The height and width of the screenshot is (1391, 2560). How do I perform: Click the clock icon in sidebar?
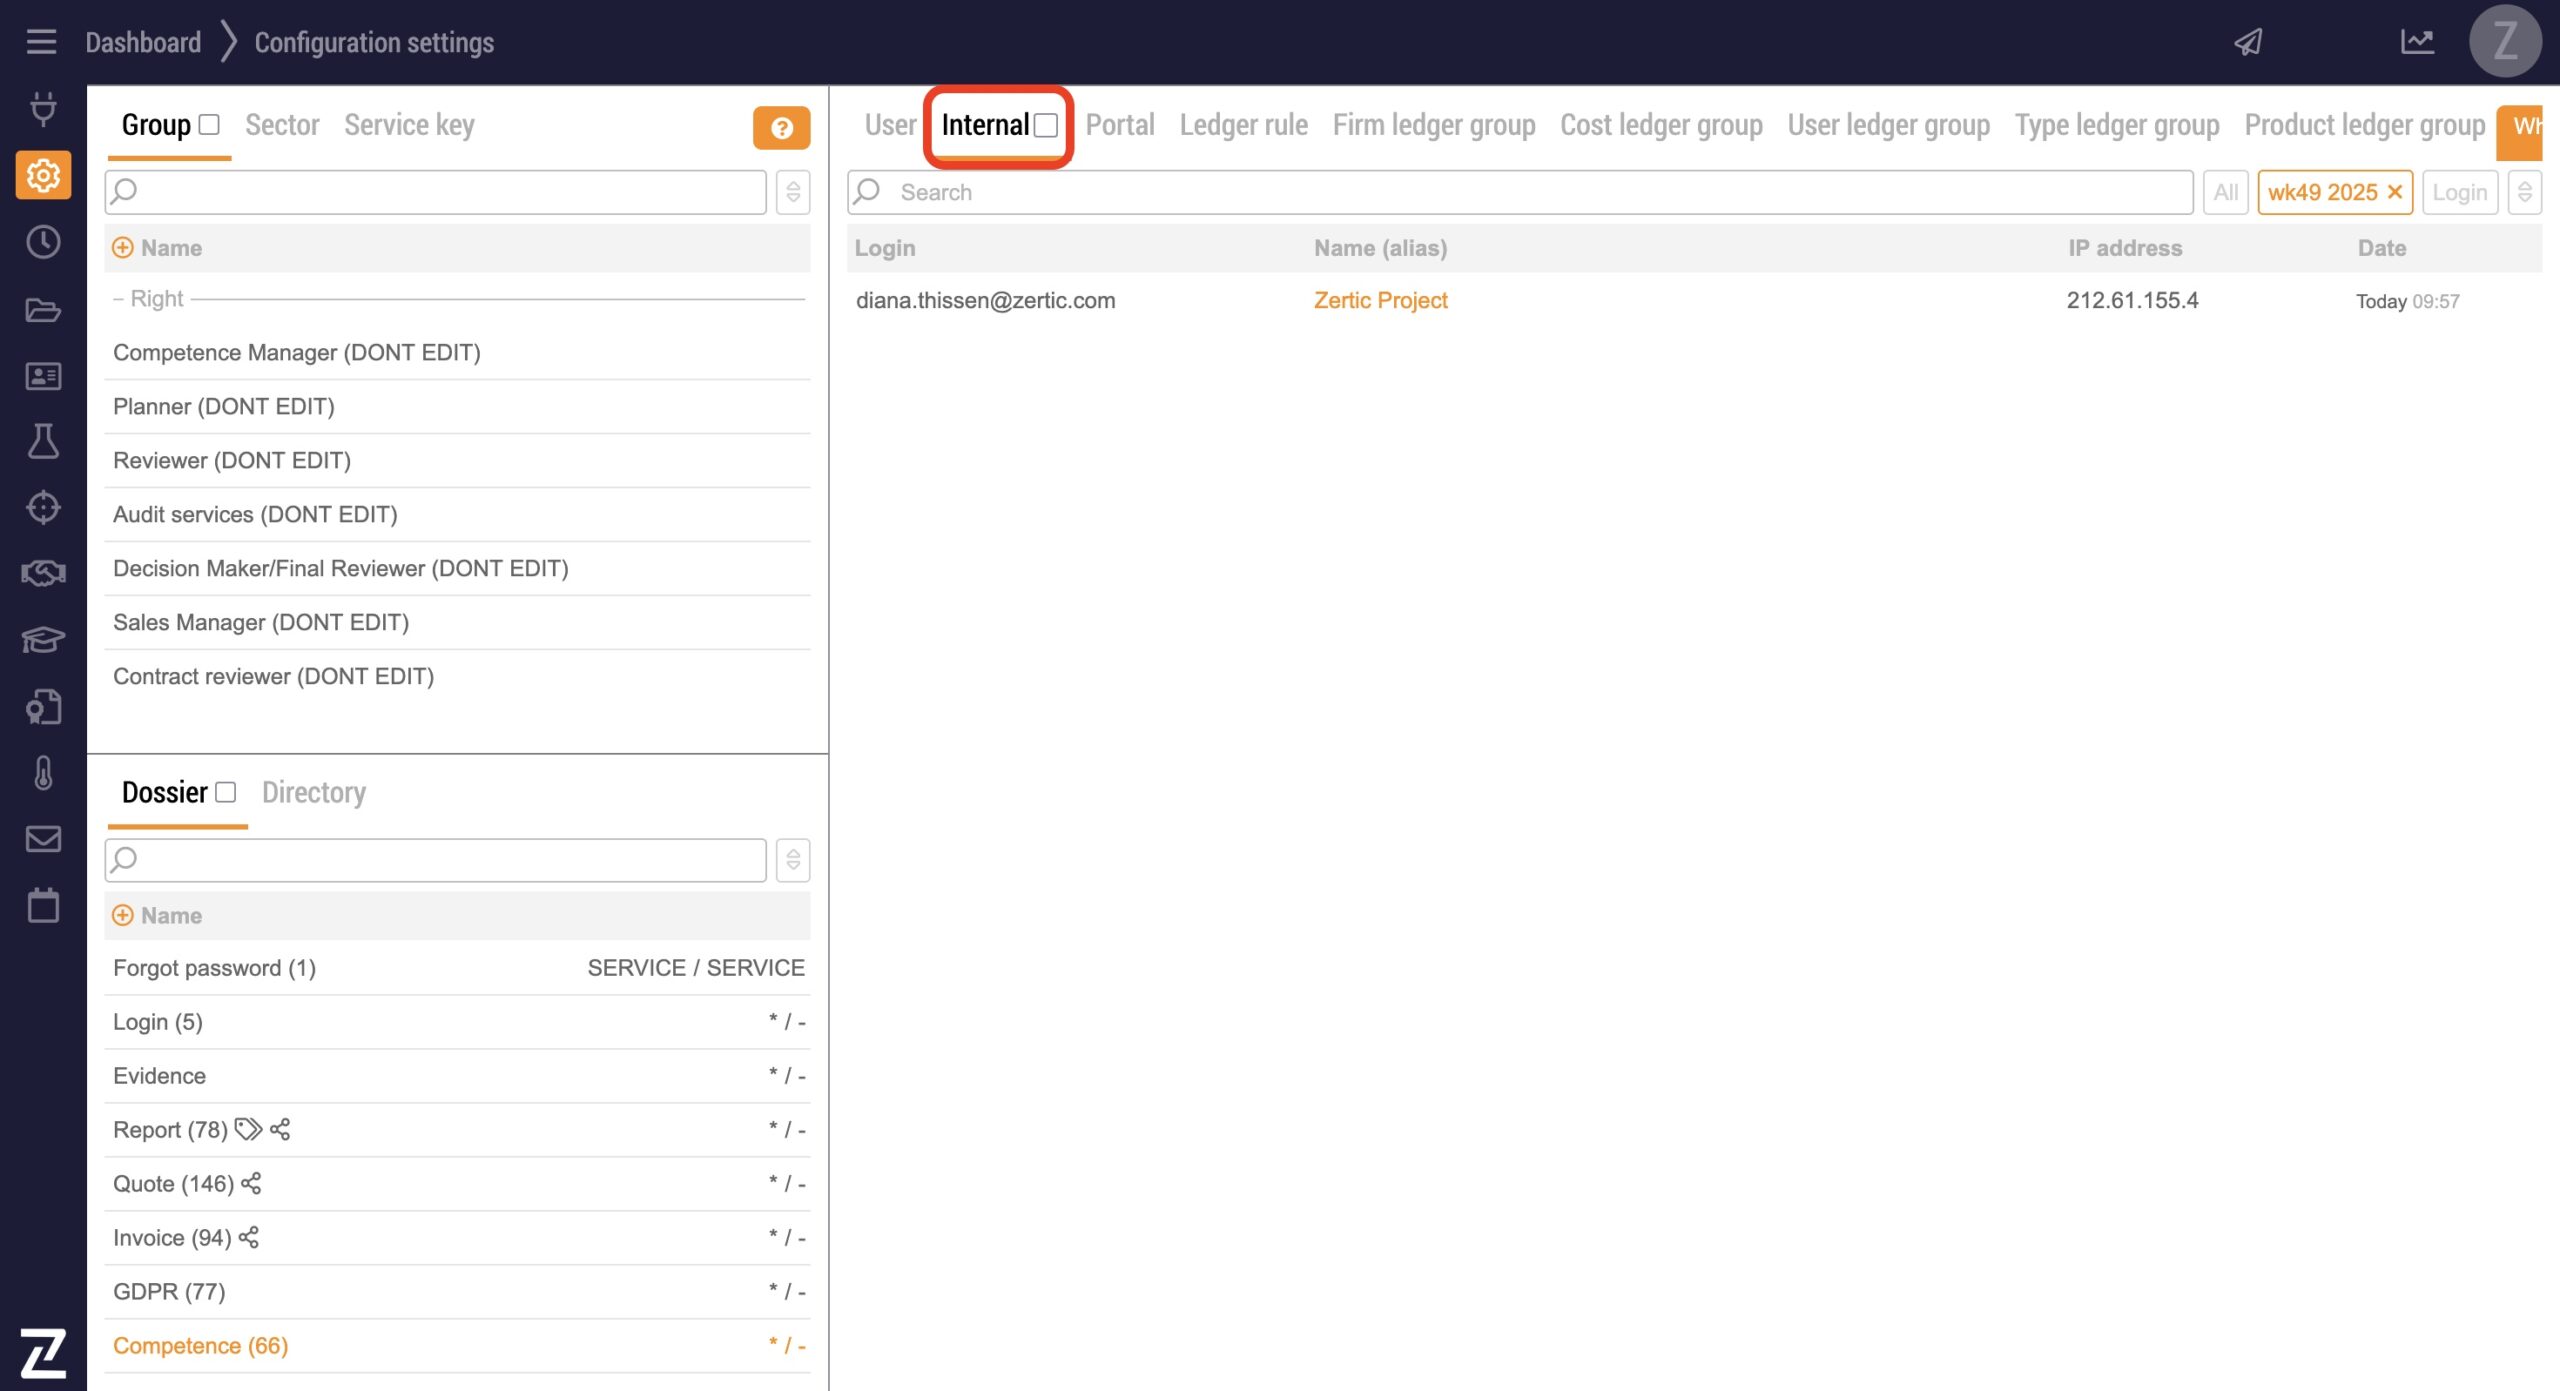[43, 242]
